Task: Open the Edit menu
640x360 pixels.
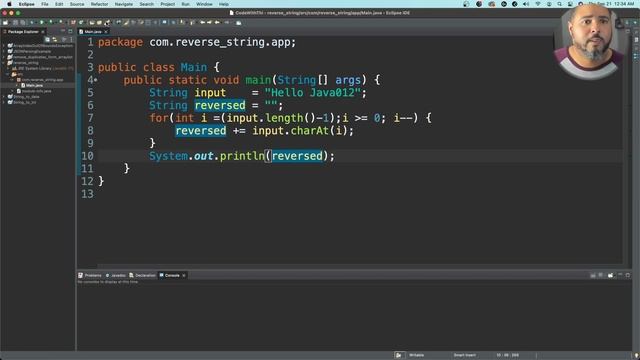Action: pos(59,4)
